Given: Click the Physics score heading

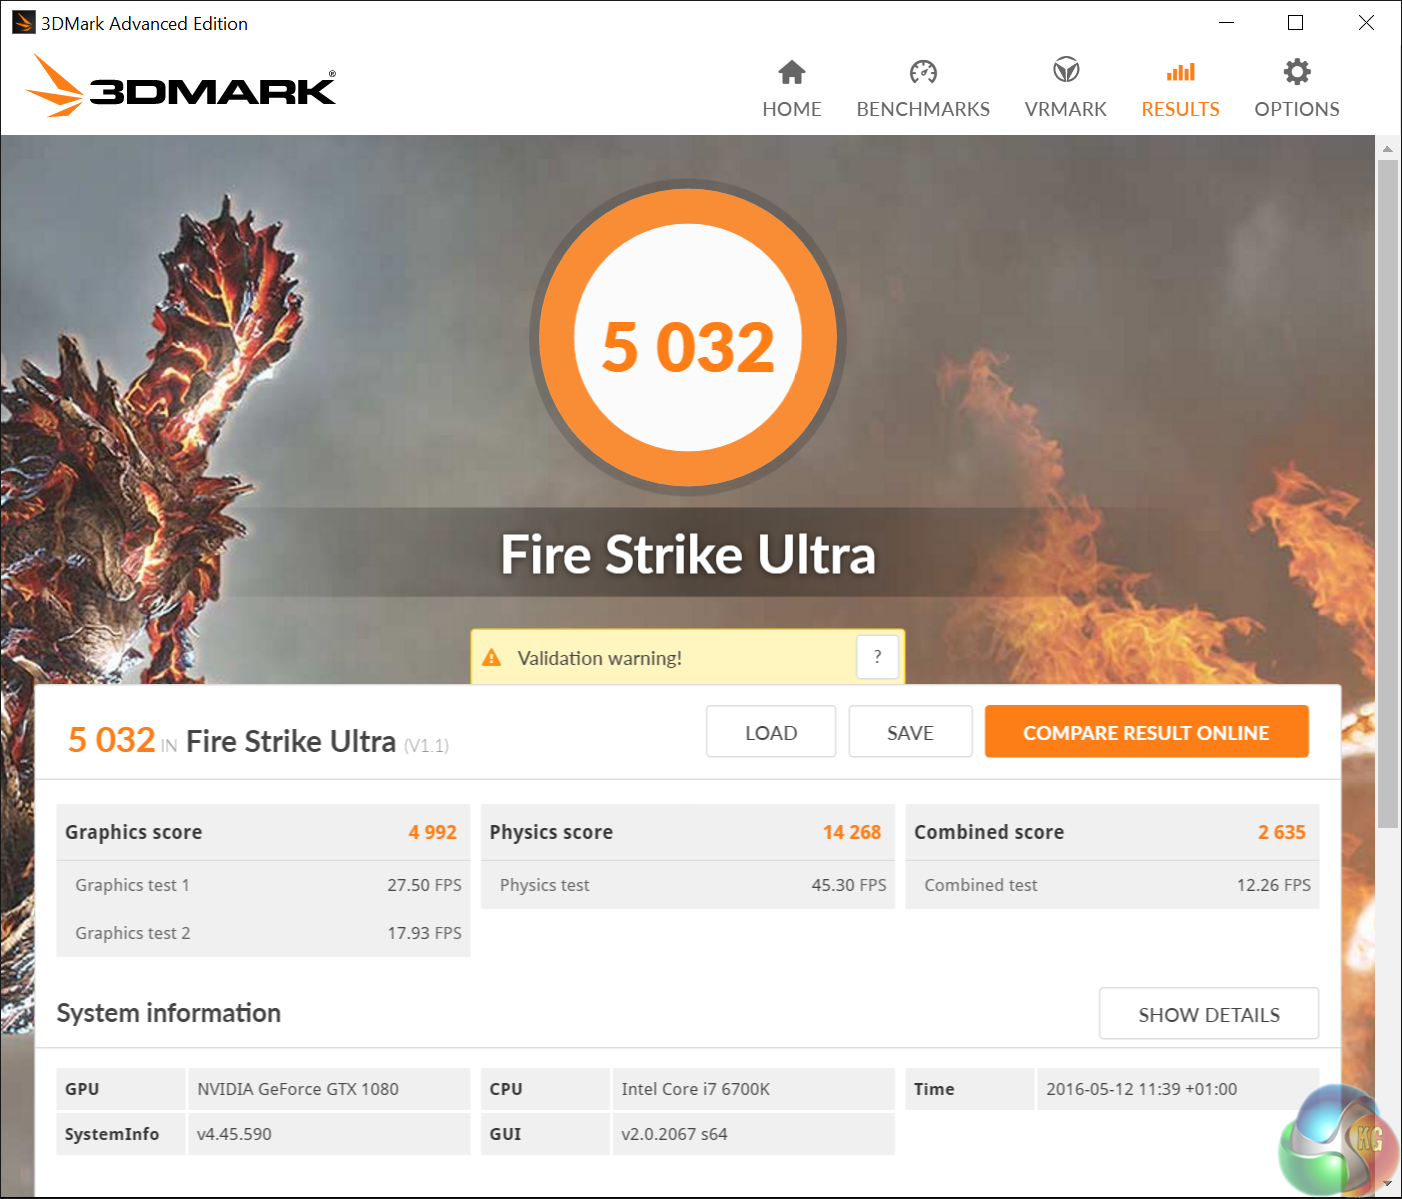Looking at the screenshot, I should coord(551,832).
